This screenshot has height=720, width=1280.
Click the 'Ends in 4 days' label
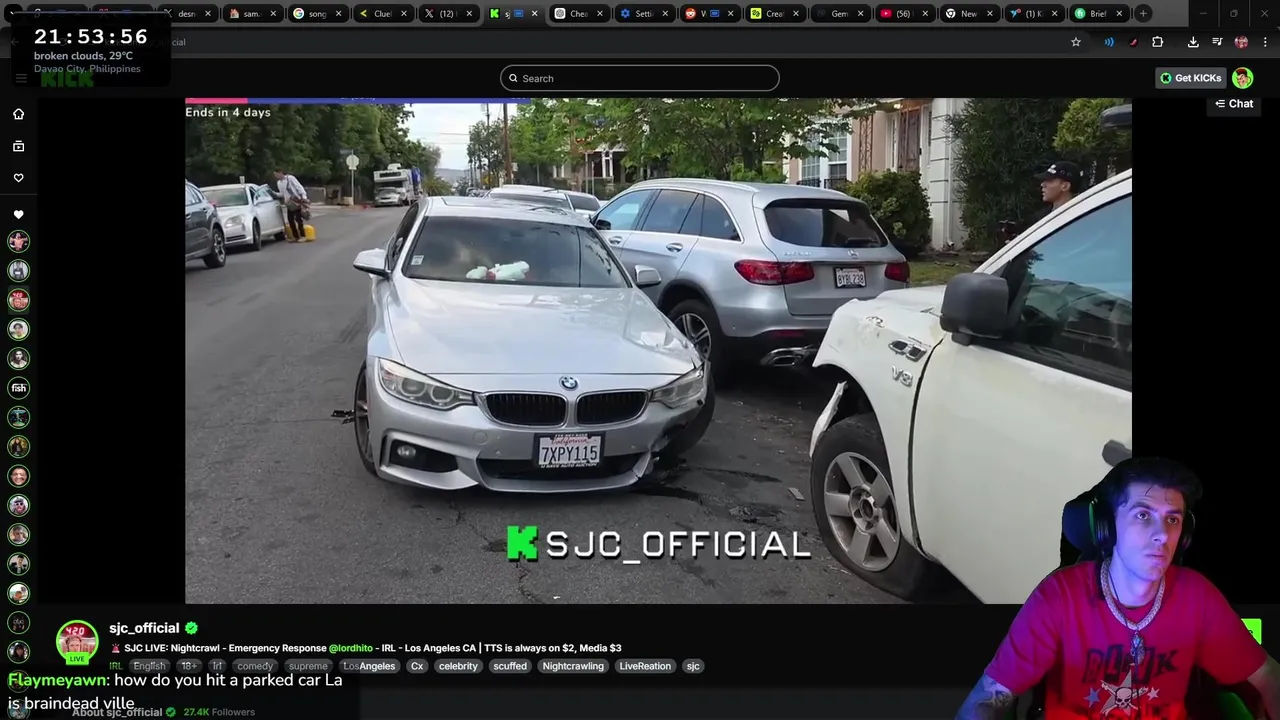(x=228, y=112)
